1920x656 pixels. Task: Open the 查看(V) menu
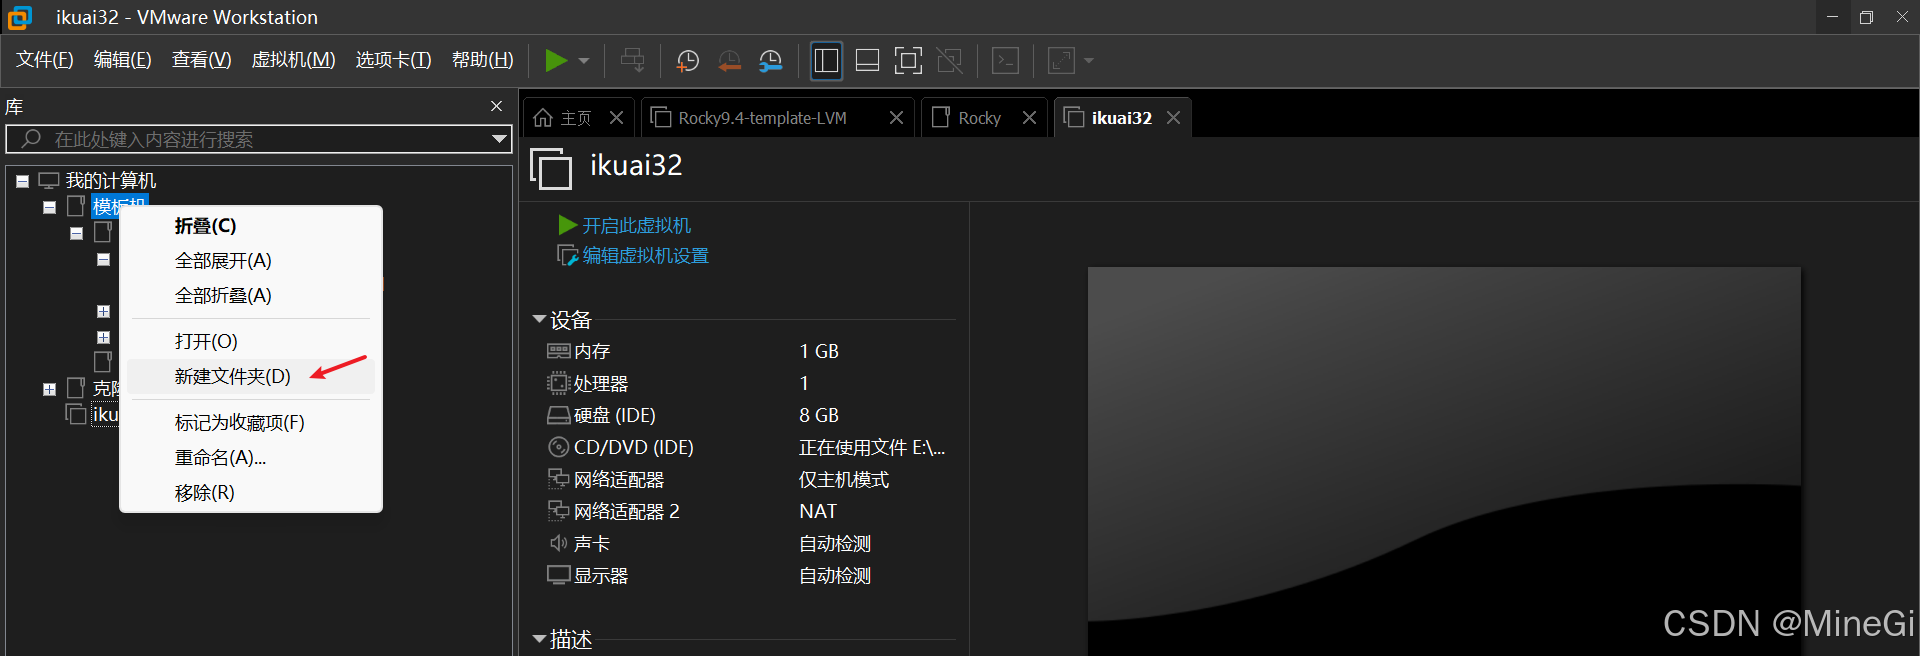pyautogui.click(x=202, y=60)
